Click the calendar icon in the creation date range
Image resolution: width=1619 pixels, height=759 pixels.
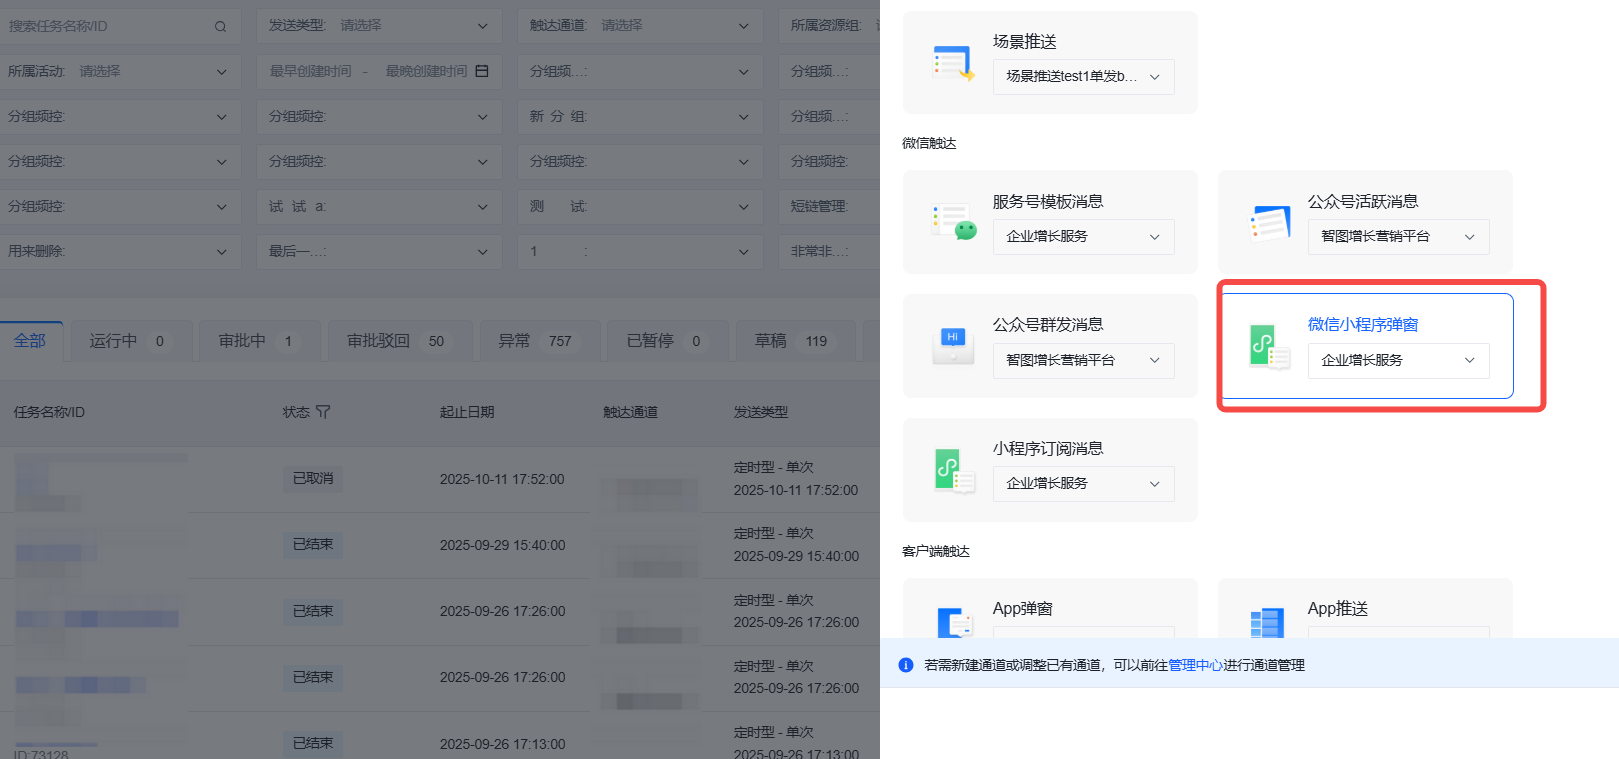coord(482,71)
